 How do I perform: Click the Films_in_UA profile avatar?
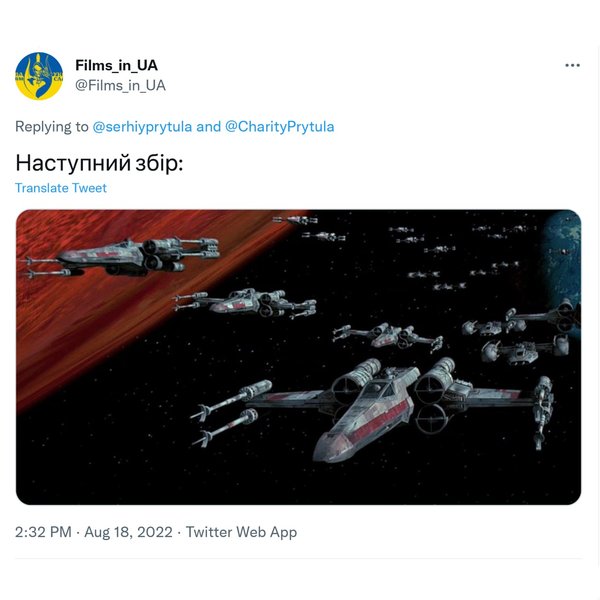coord(39,76)
